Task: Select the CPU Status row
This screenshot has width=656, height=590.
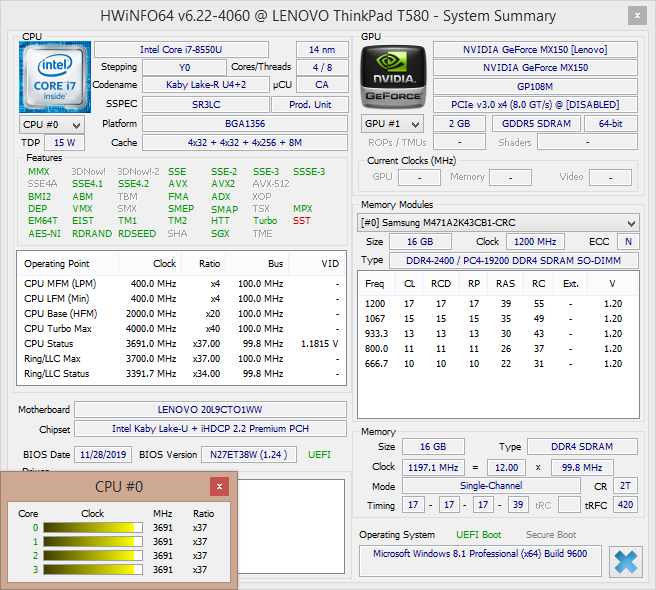Action: point(181,344)
